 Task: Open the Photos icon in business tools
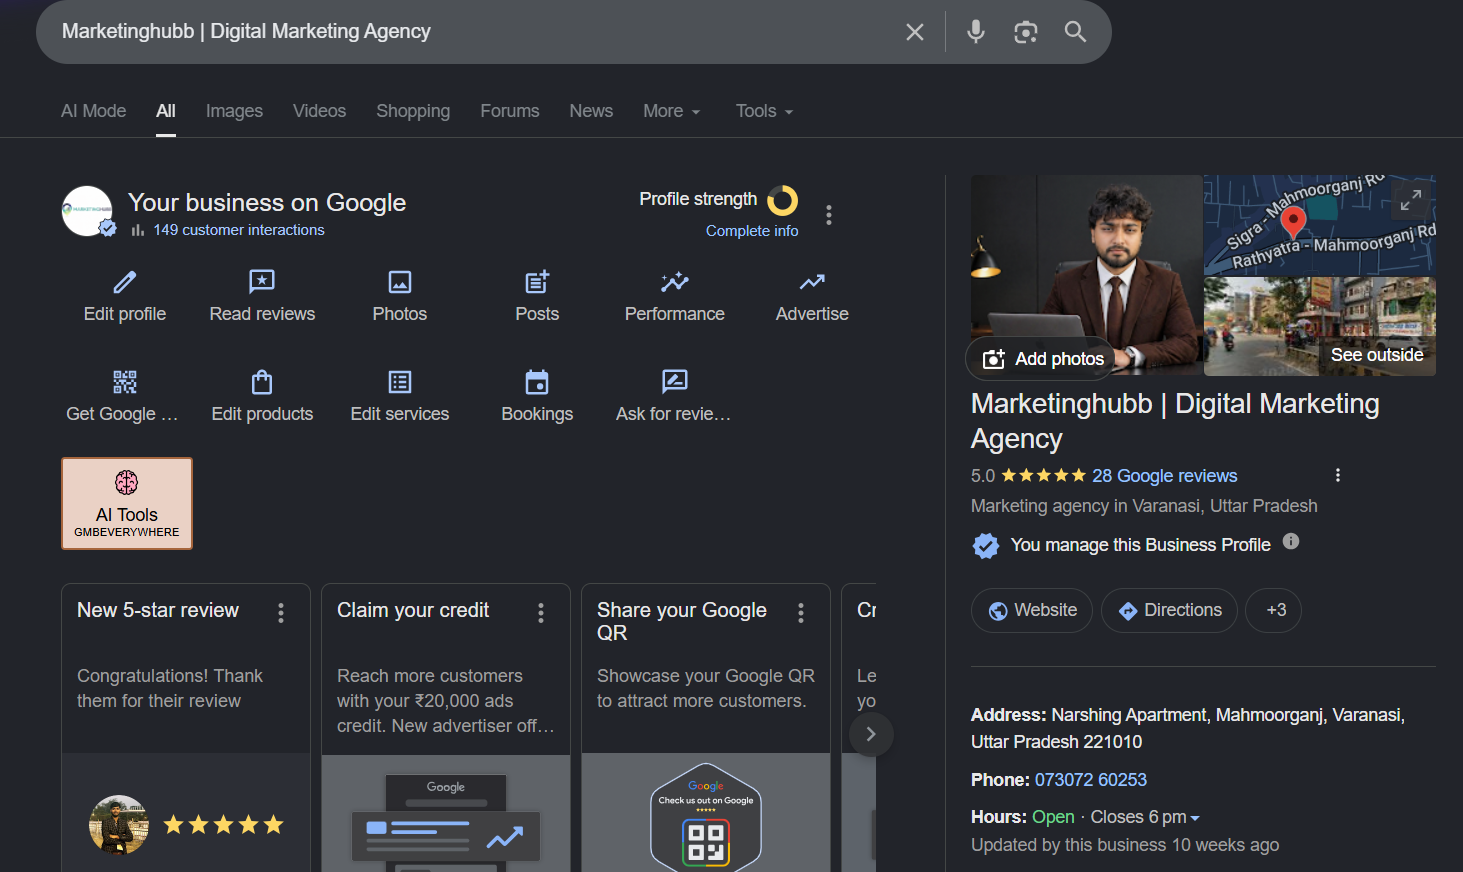400,282
